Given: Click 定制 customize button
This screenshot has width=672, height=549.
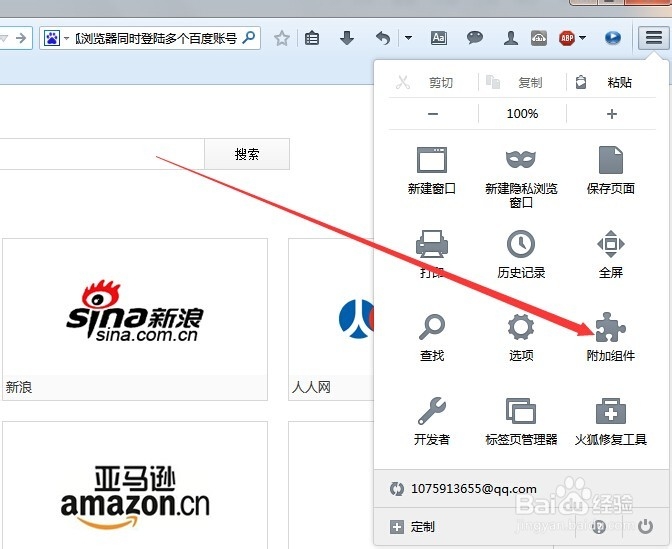Looking at the screenshot, I should click(412, 527).
